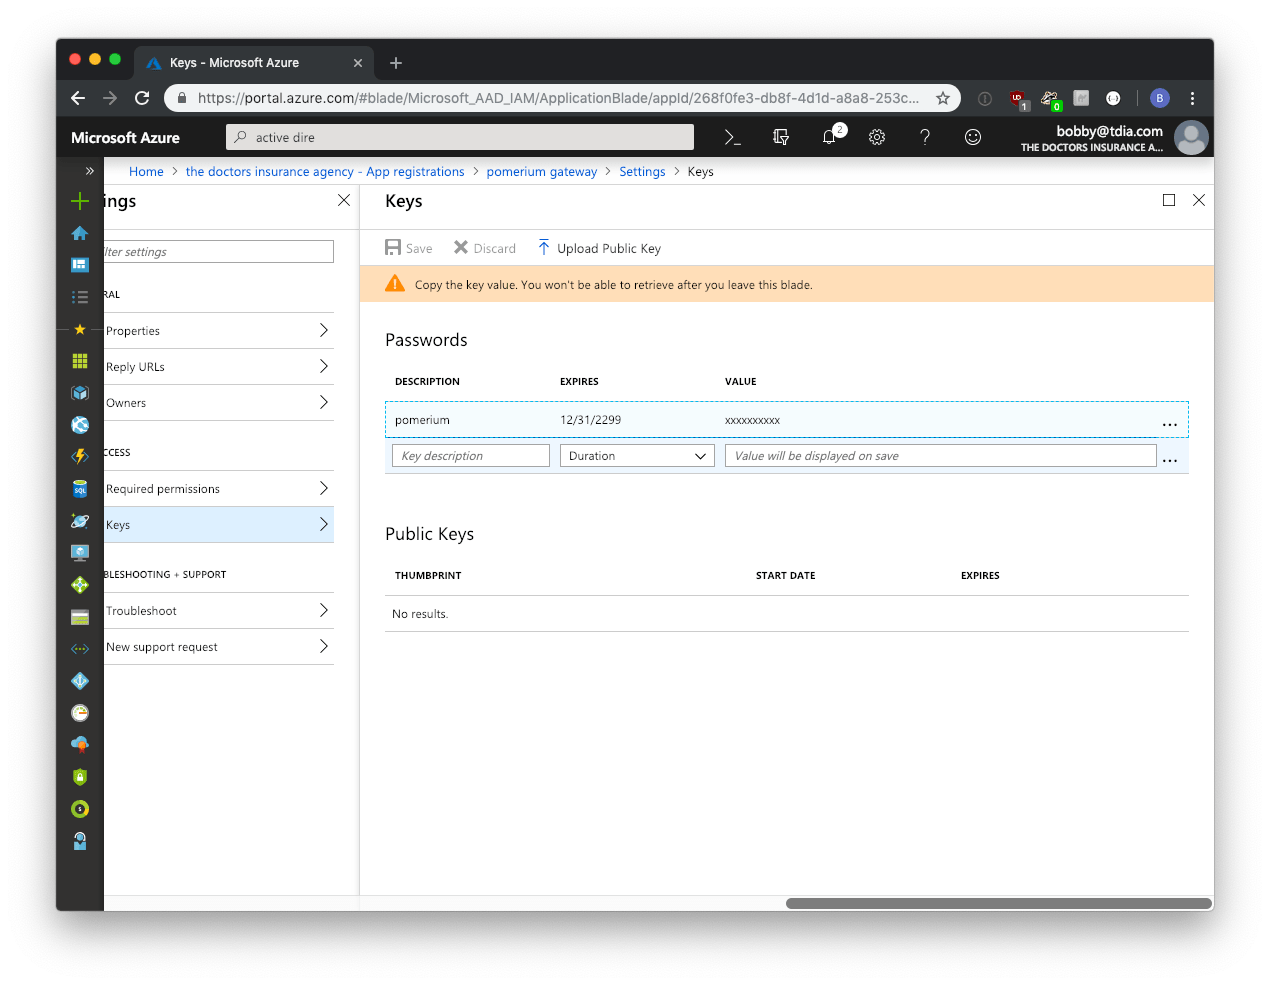The height and width of the screenshot is (985, 1270).
Task: Open All resources grid icon
Action: click(80, 361)
